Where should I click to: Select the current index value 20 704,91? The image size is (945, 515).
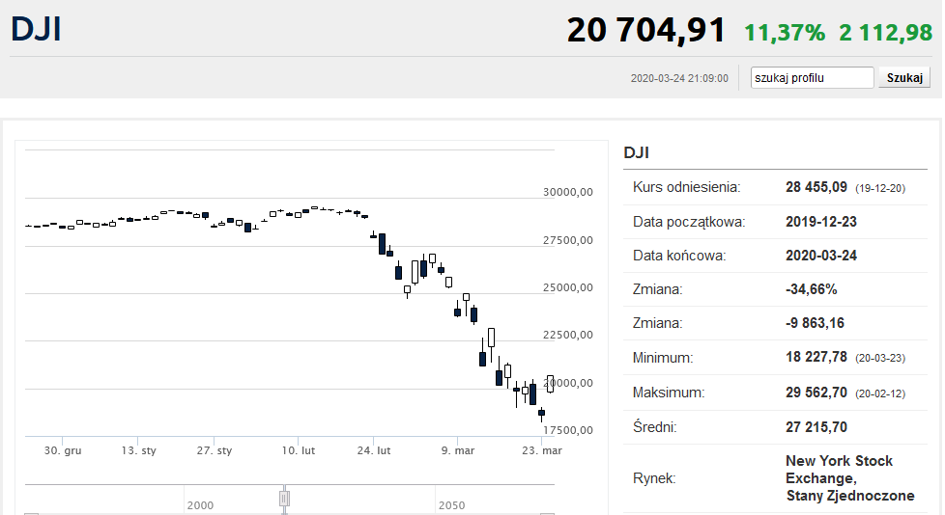[x=645, y=30]
